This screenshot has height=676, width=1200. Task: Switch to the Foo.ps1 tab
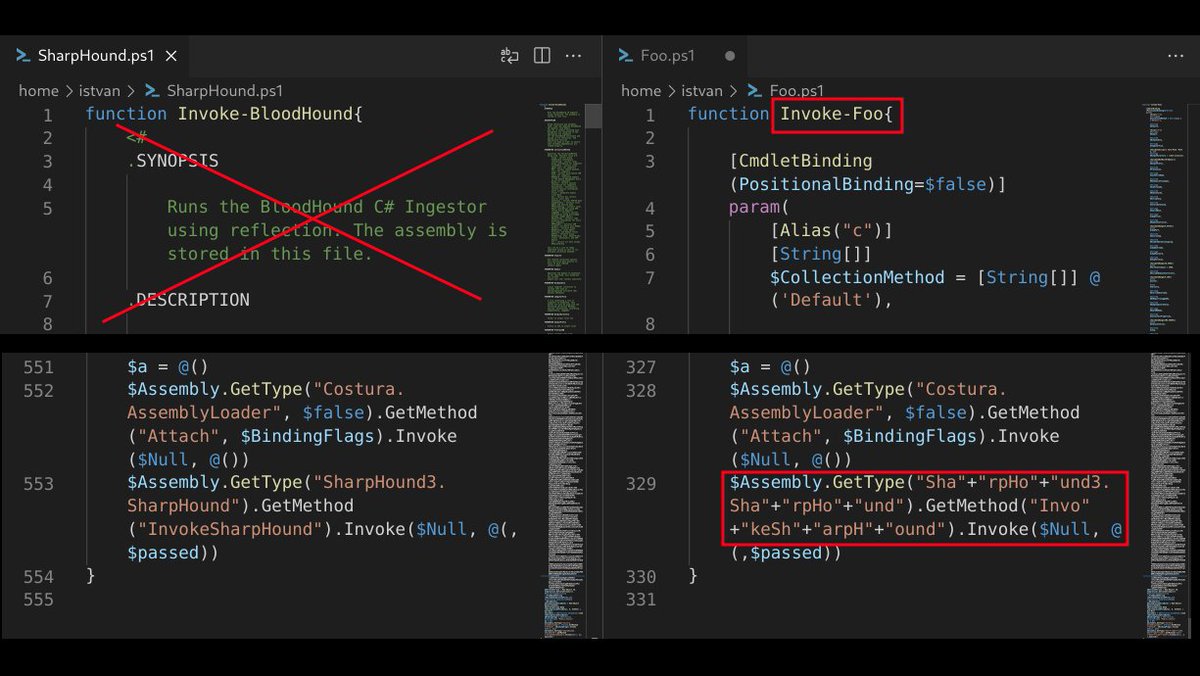[668, 55]
